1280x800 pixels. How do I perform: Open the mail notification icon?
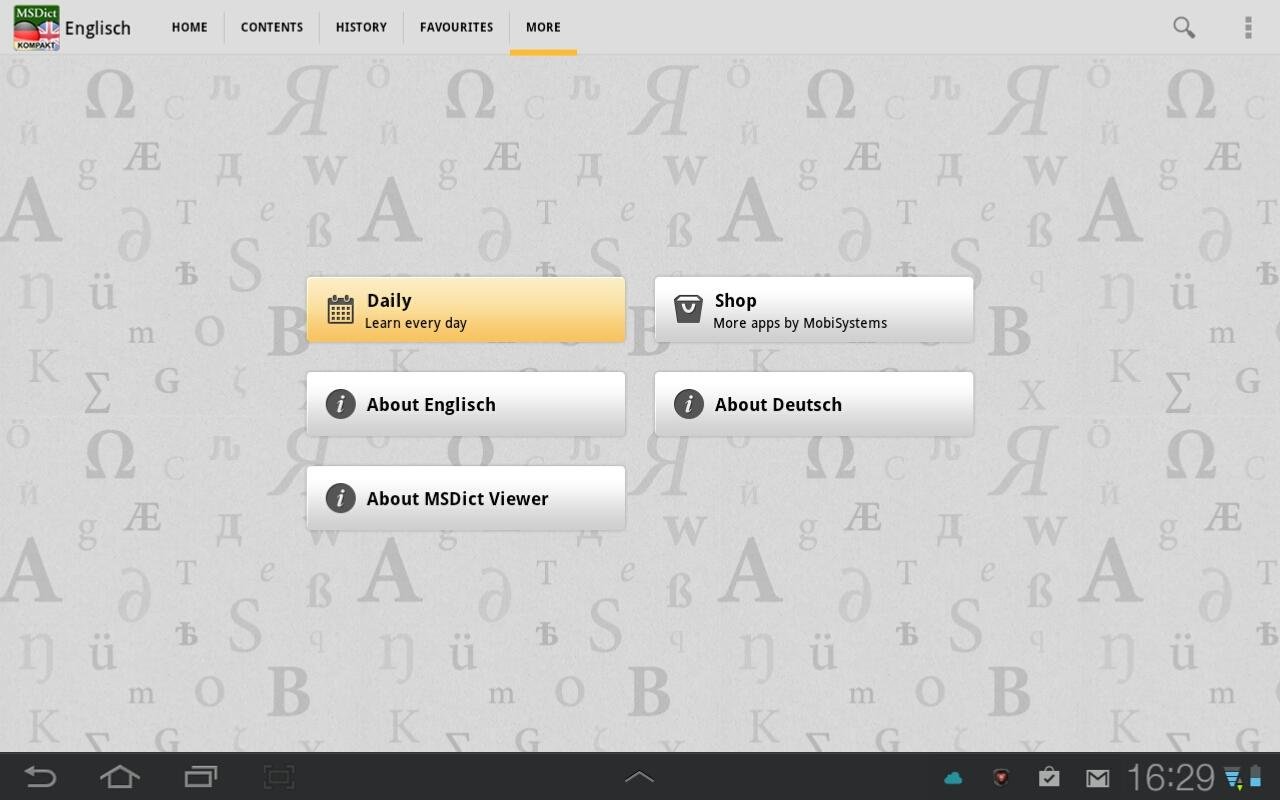click(1098, 777)
